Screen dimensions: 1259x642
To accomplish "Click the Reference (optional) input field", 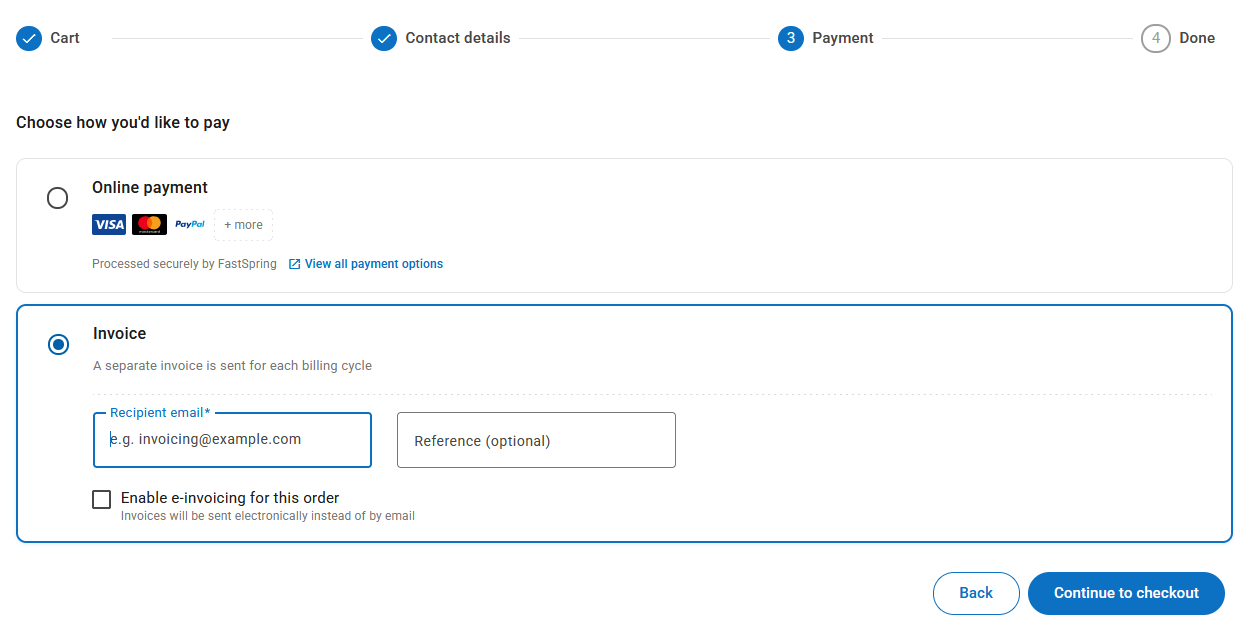I will (536, 440).
